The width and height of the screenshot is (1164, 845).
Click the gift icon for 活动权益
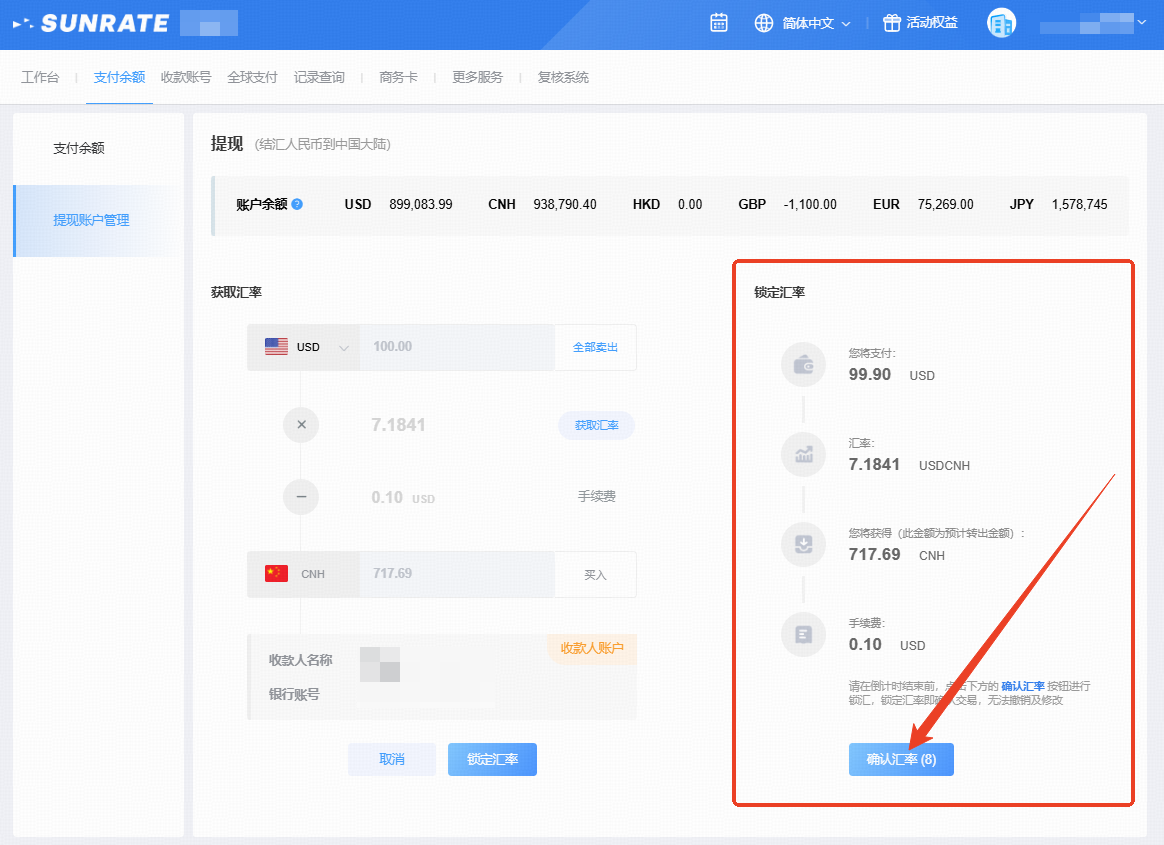coord(892,23)
